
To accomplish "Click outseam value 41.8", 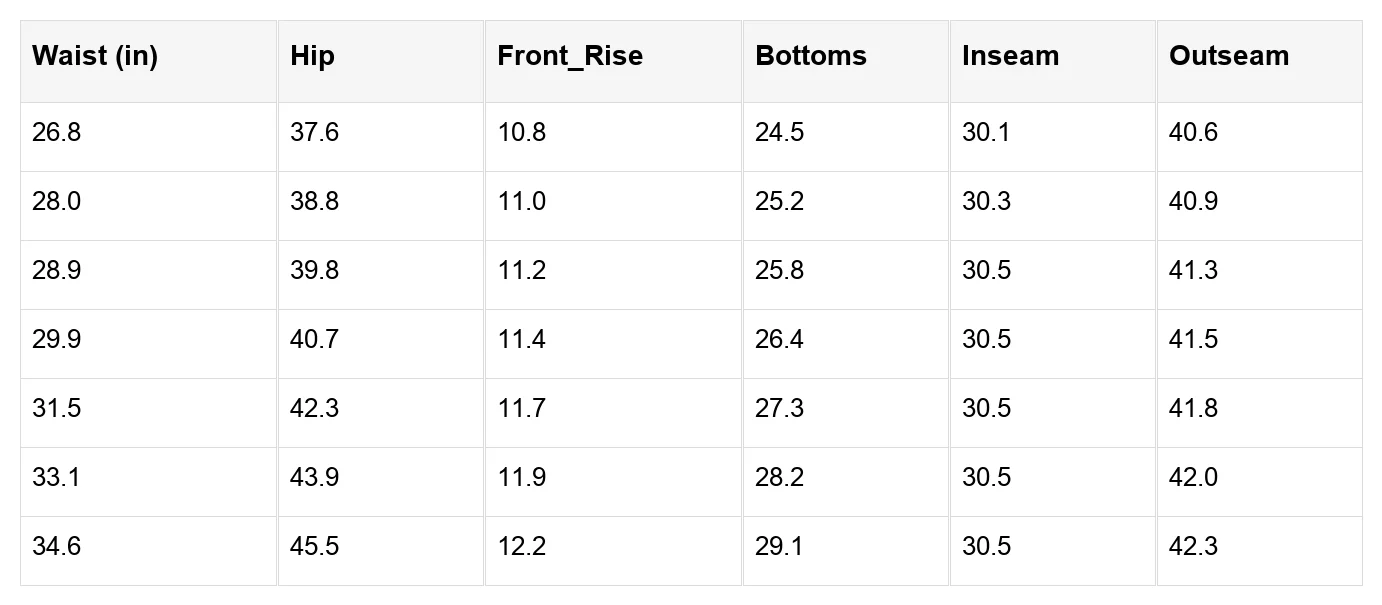I will click(1193, 409).
